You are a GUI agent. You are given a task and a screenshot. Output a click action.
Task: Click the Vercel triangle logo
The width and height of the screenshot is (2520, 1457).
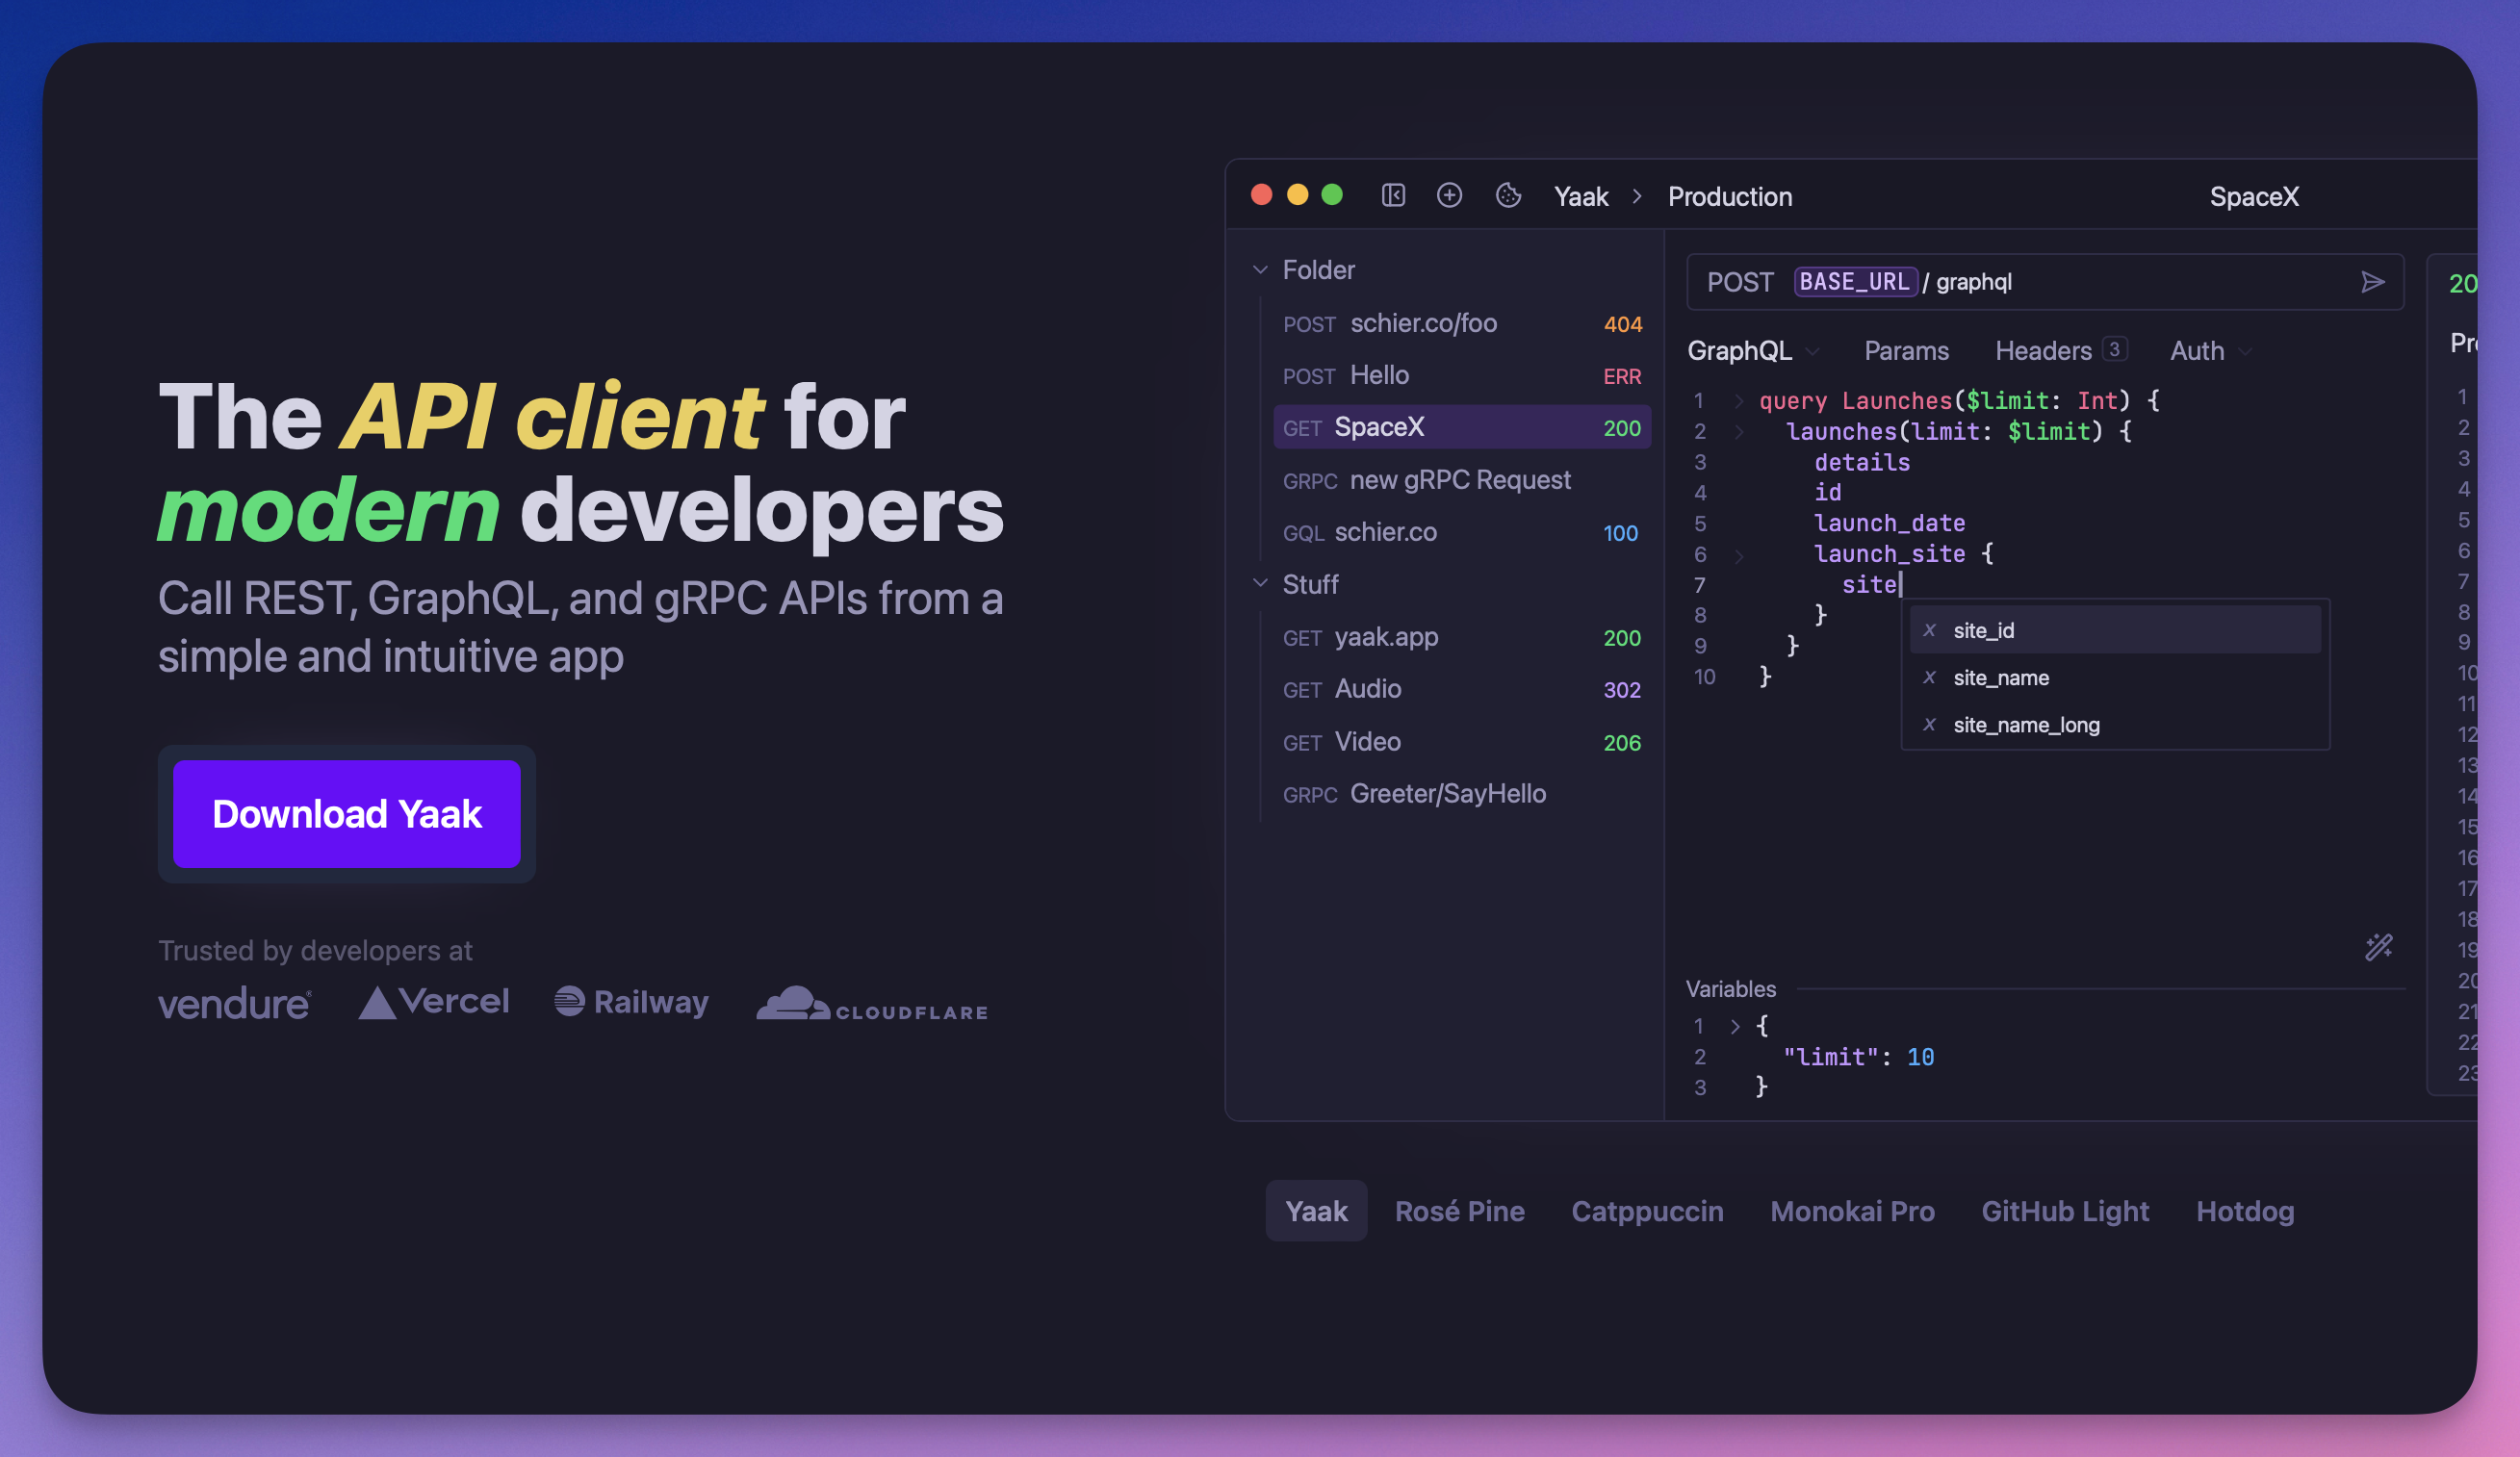377,1002
